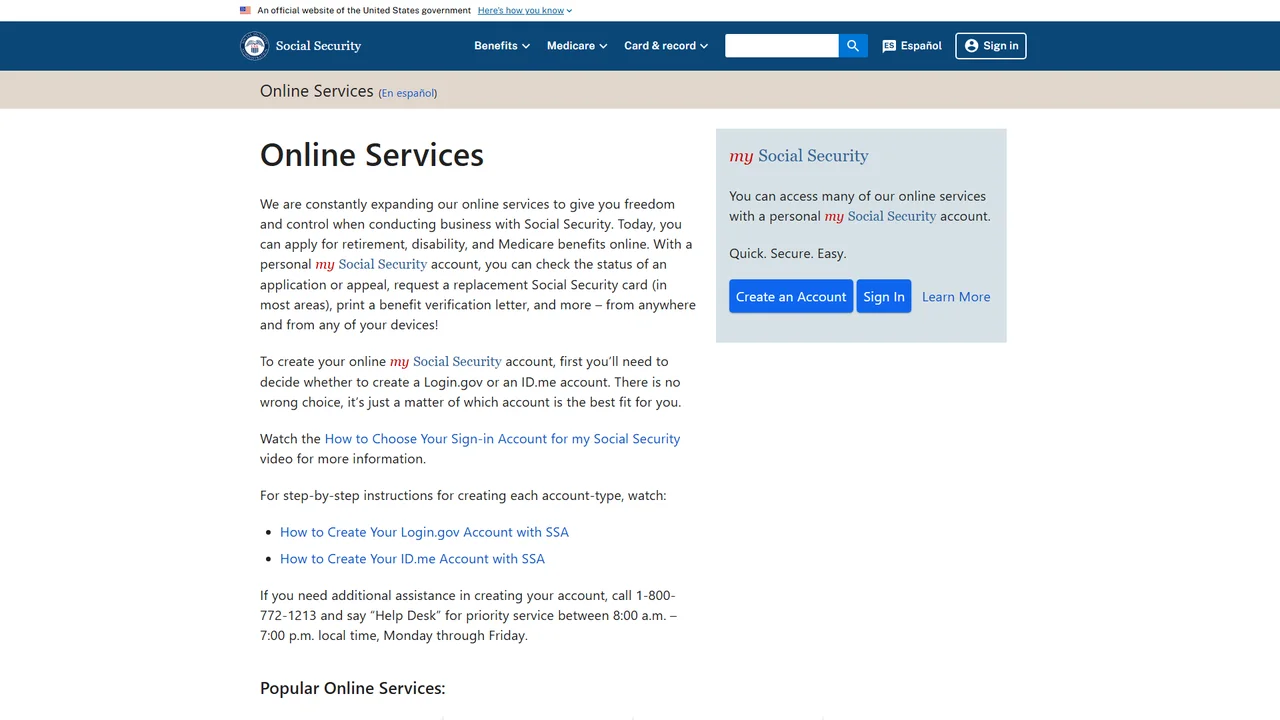Click the Online Services main heading
Image resolution: width=1280 pixels, height=720 pixels.
pyautogui.click(x=372, y=155)
